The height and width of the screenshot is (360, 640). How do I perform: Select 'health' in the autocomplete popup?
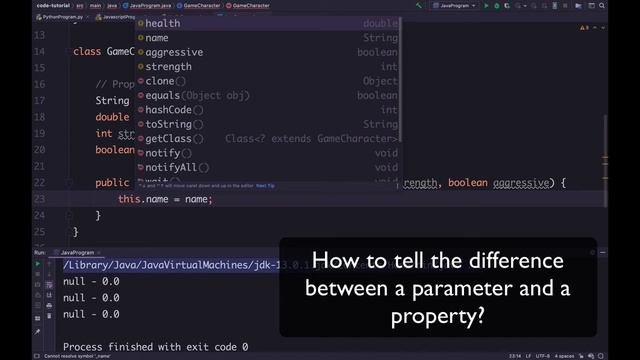pos(268,23)
